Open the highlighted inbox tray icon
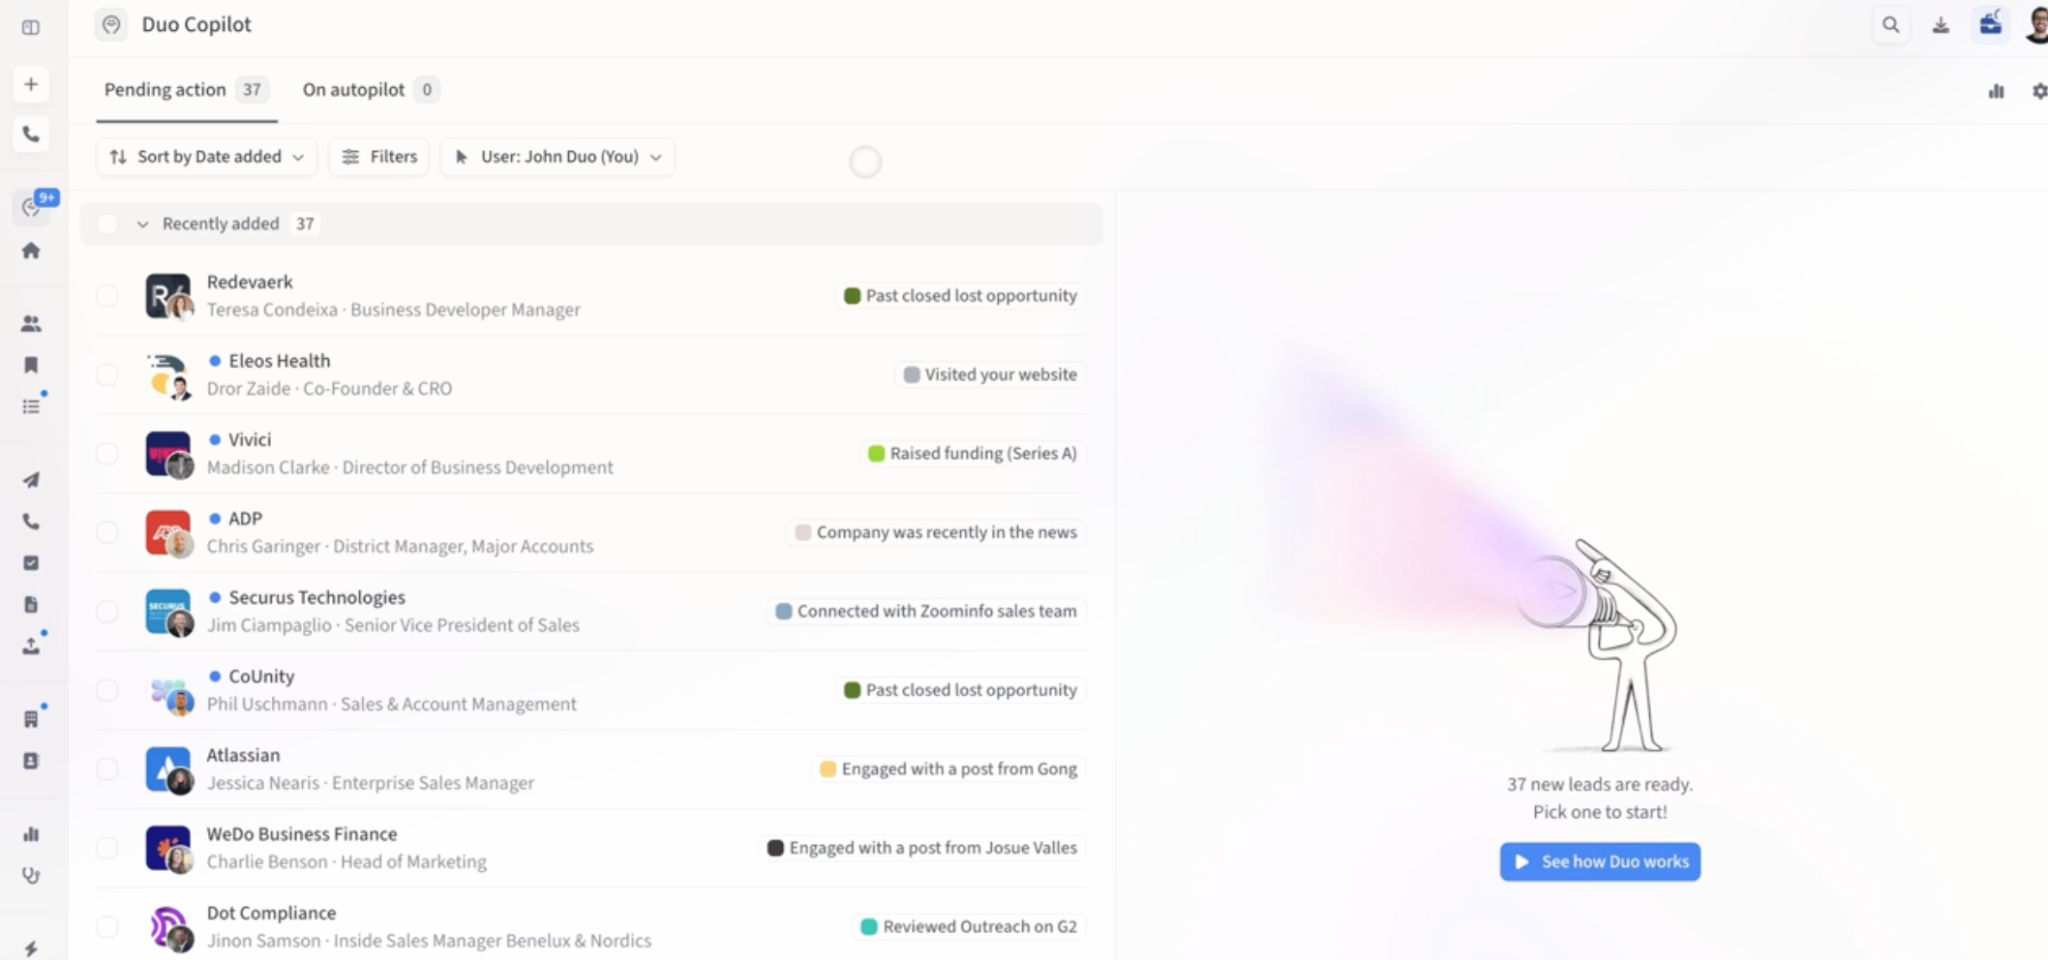Screen dimensions: 2048x960 point(1991,24)
